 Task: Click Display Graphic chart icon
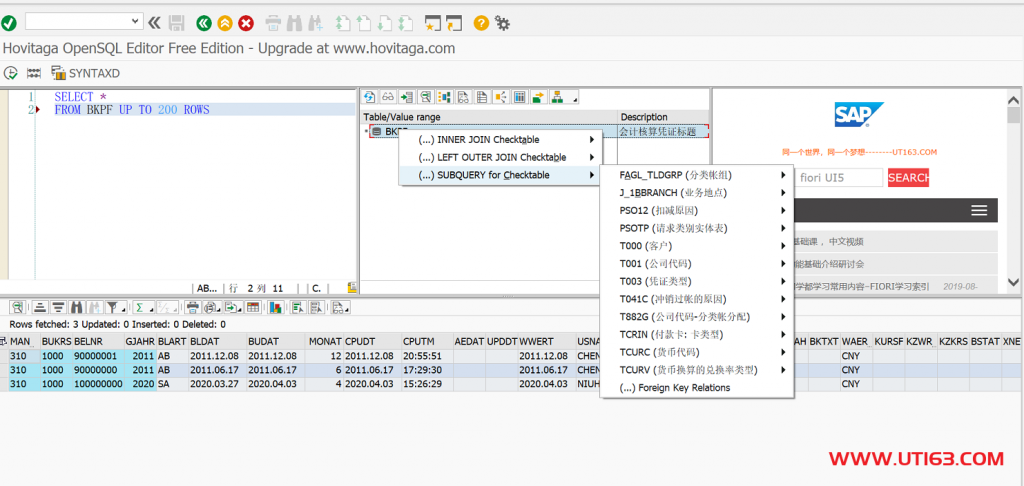click(275, 307)
